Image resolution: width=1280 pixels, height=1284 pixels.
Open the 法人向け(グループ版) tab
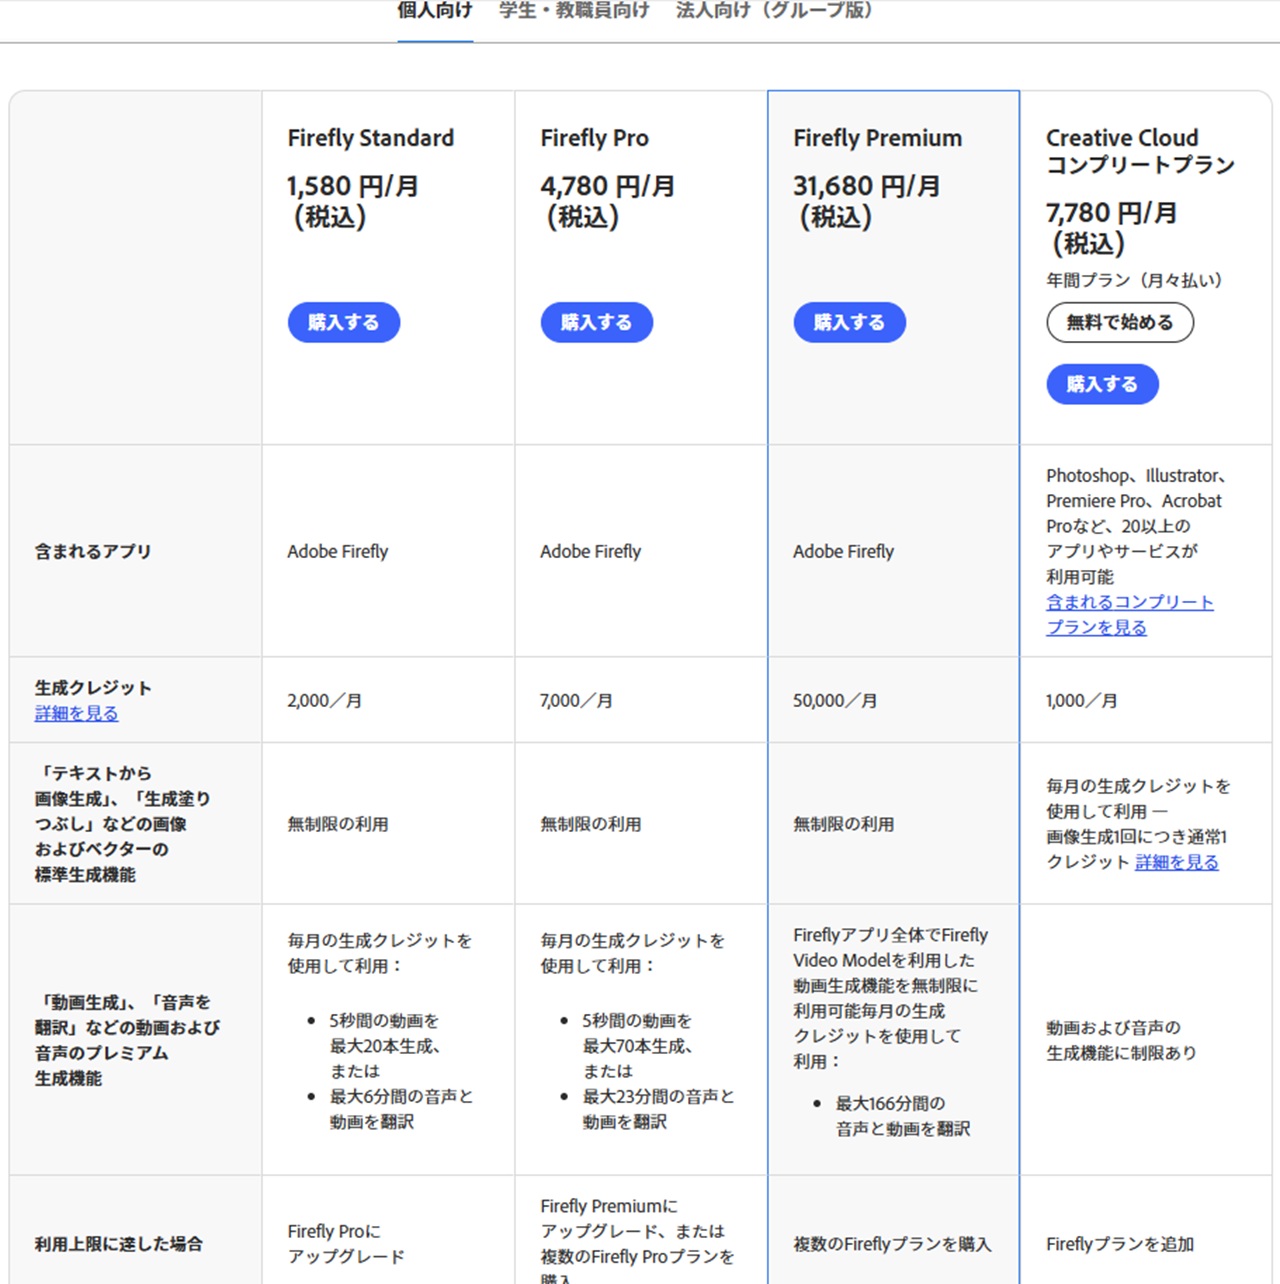point(774,11)
